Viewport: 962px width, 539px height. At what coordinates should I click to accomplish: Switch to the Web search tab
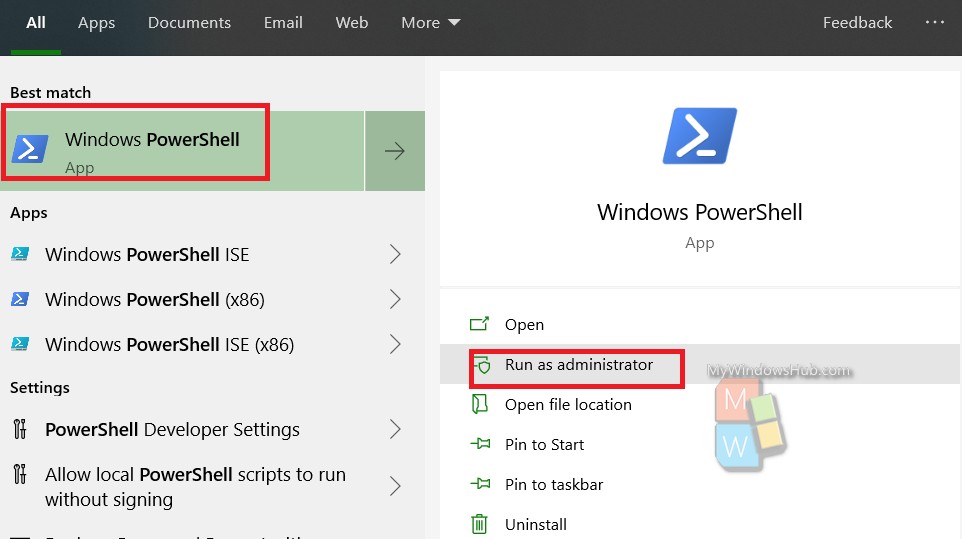click(x=352, y=23)
